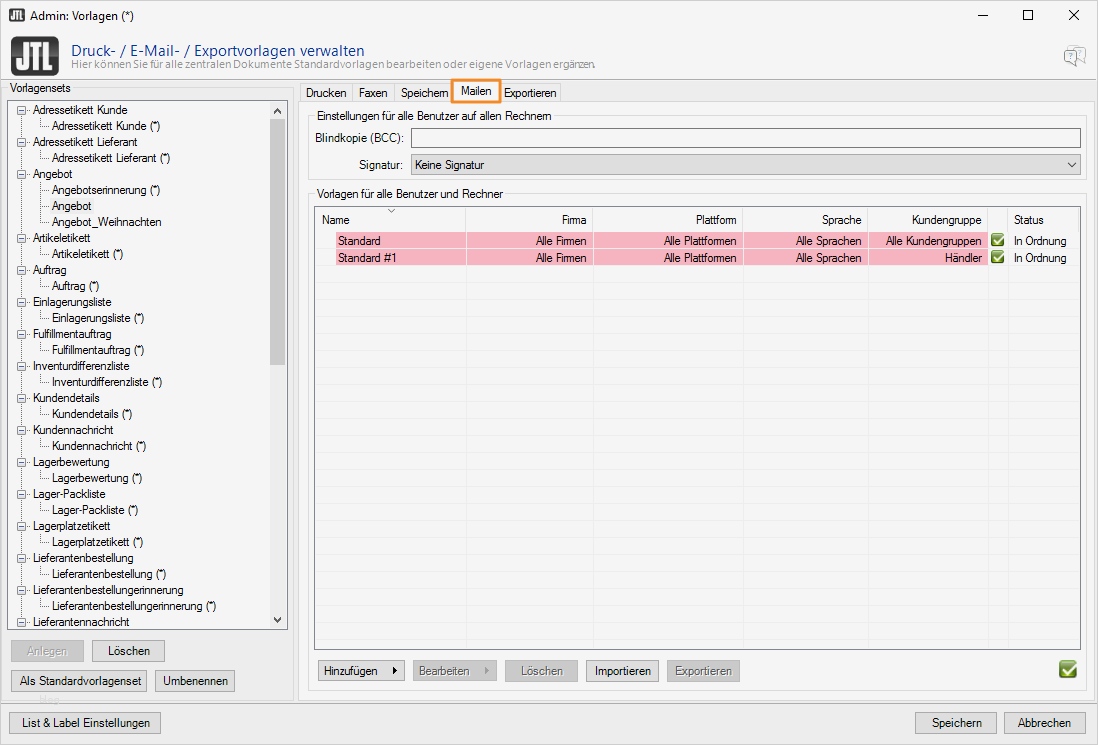Select the Standard template row
The width and height of the screenshot is (1098, 745).
[697, 240]
